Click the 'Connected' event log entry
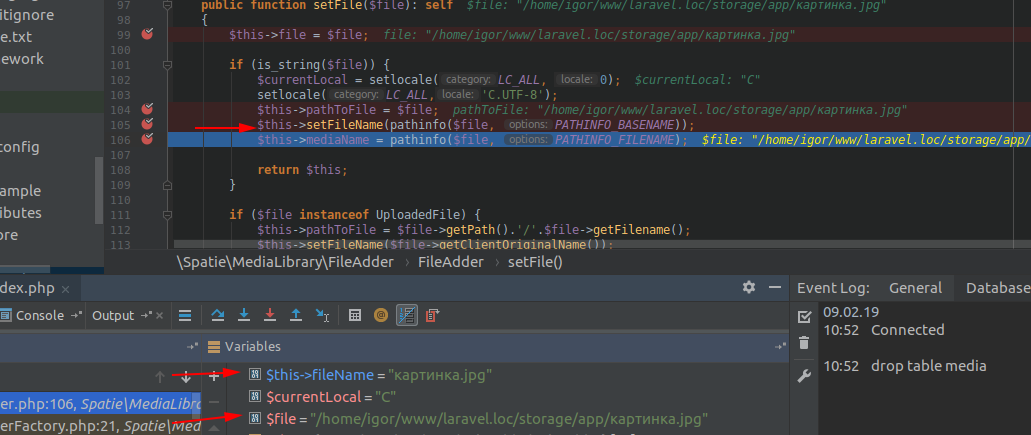Viewport: 1031px width, 435px height. pyautogui.click(x=907, y=330)
